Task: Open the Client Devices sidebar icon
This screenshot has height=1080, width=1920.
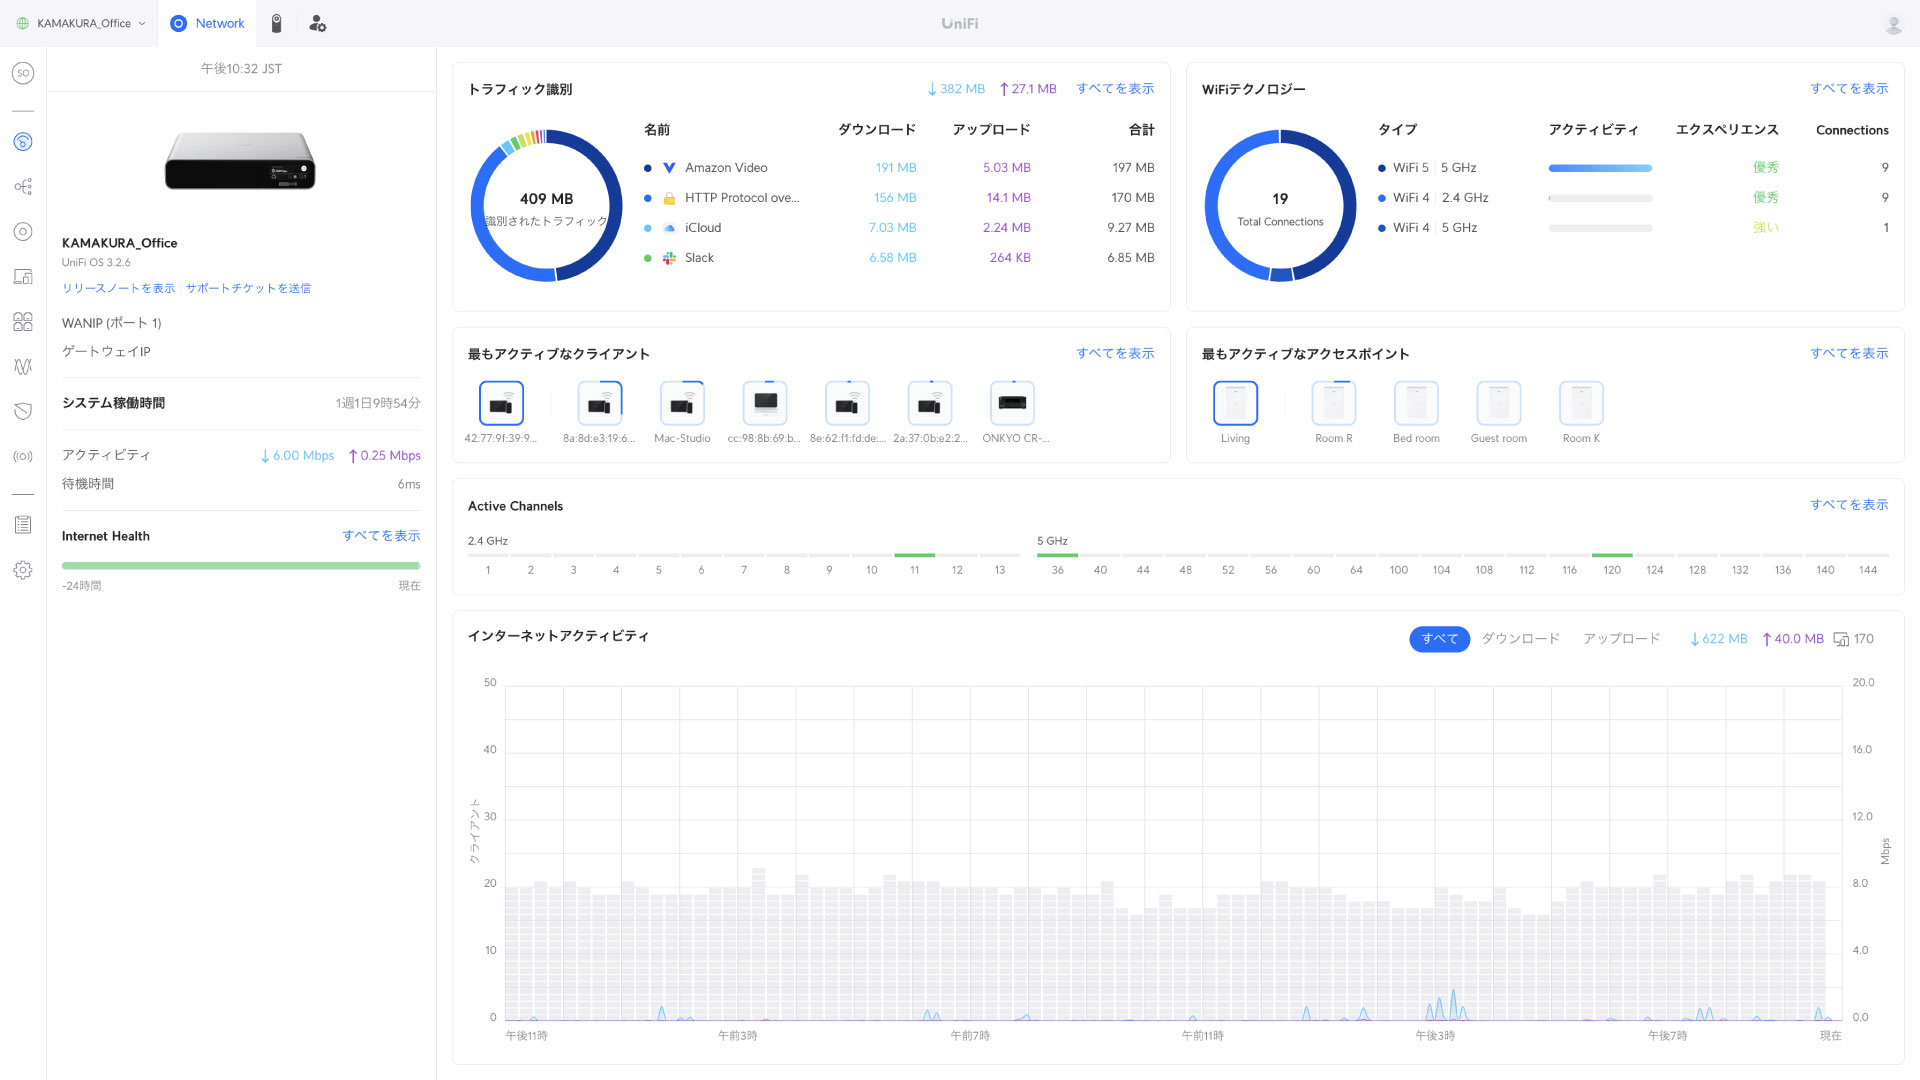Action: point(22,276)
